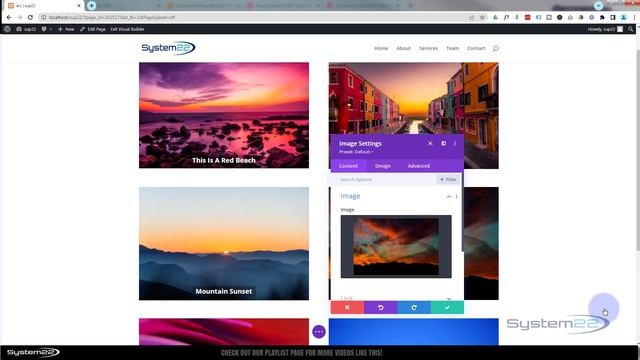Collapse the Image section chevron
640x360 pixels.
pyautogui.click(x=449, y=196)
